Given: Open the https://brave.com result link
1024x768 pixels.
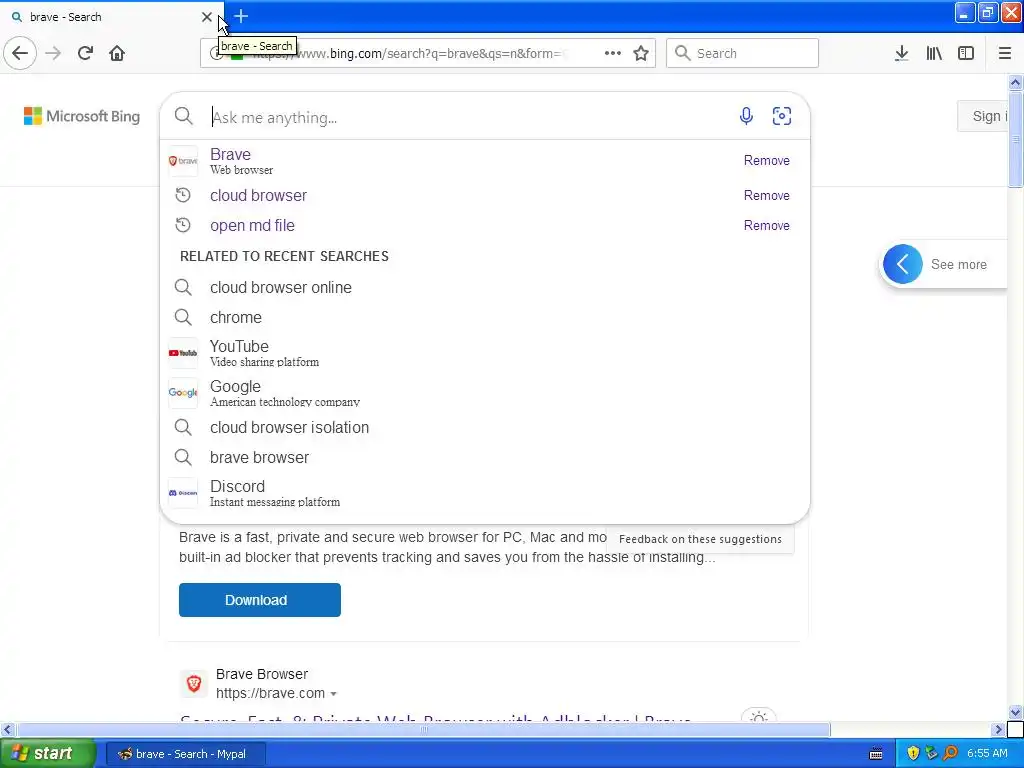Looking at the screenshot, I should click(x=270, y=693).
